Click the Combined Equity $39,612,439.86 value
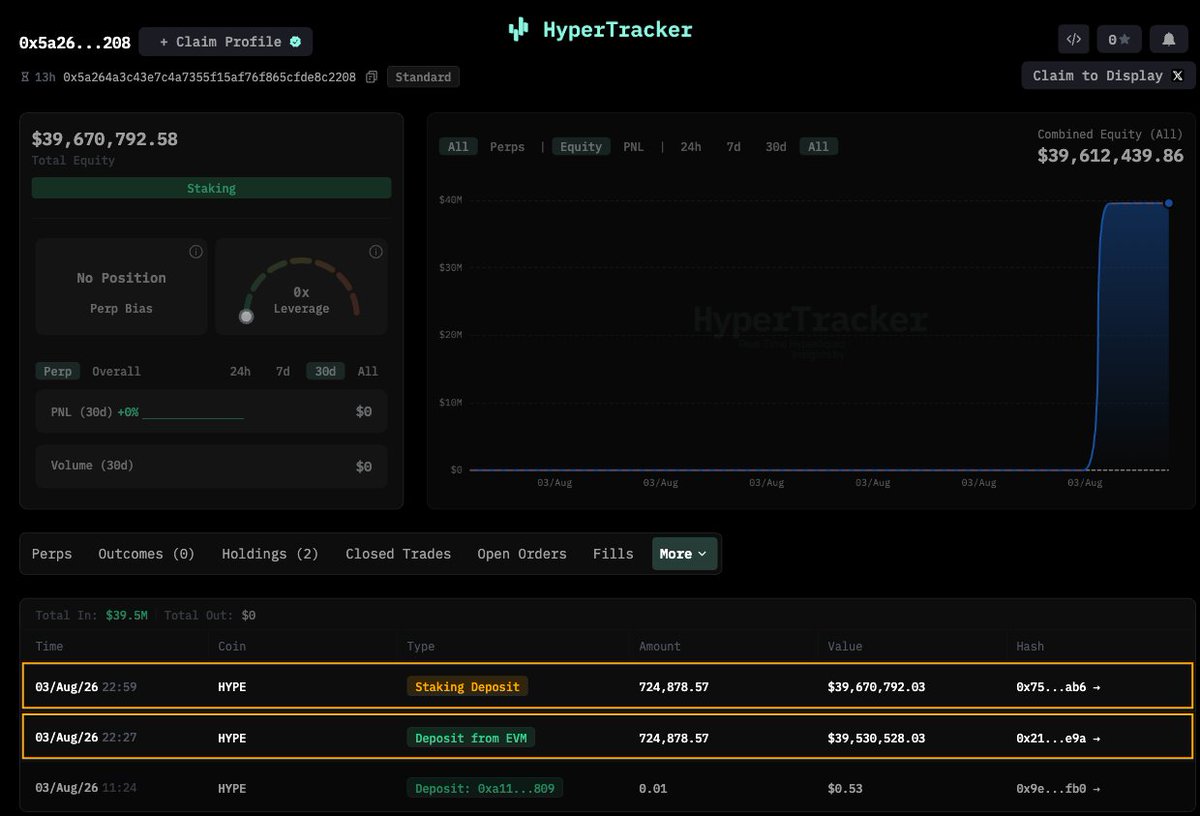Screen dimensions: 1200x816 click(x=1110, y=156)
